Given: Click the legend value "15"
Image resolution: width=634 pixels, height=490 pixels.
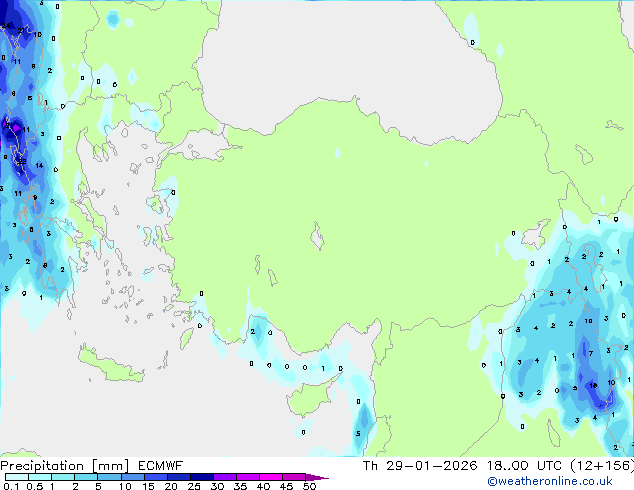Looking at the screenshot, I should [x=148, y=486].
